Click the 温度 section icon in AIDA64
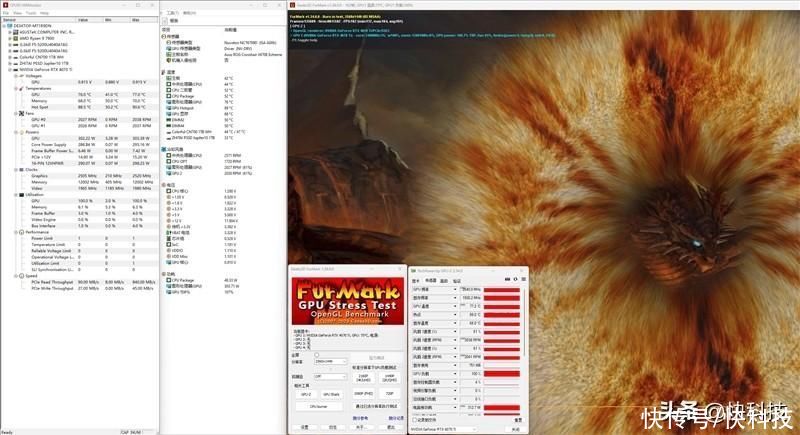 [164, 72]
